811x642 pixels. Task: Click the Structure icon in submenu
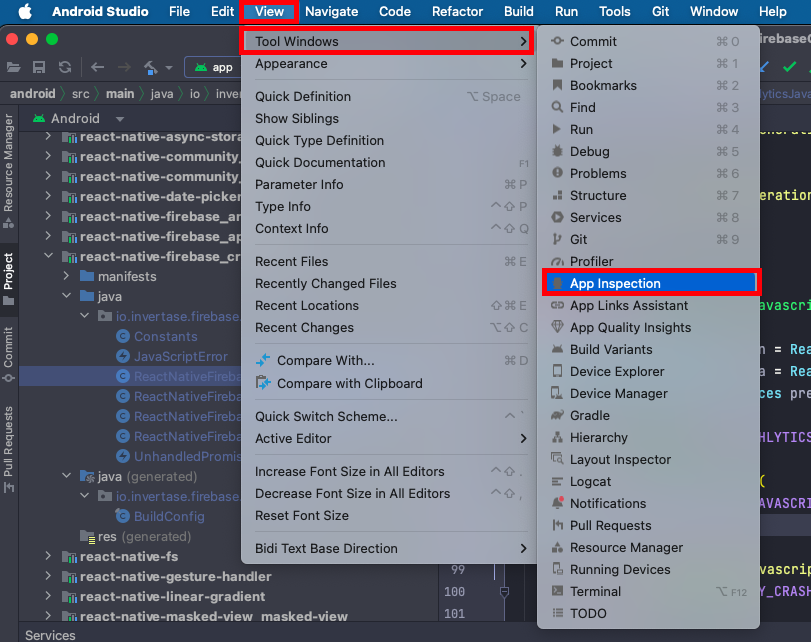(x=557, y=195)
